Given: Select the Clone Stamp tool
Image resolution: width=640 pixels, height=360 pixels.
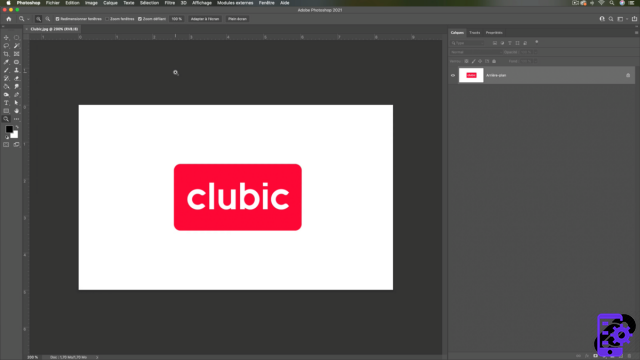Looking at the screenshot, I should (17, 70).
